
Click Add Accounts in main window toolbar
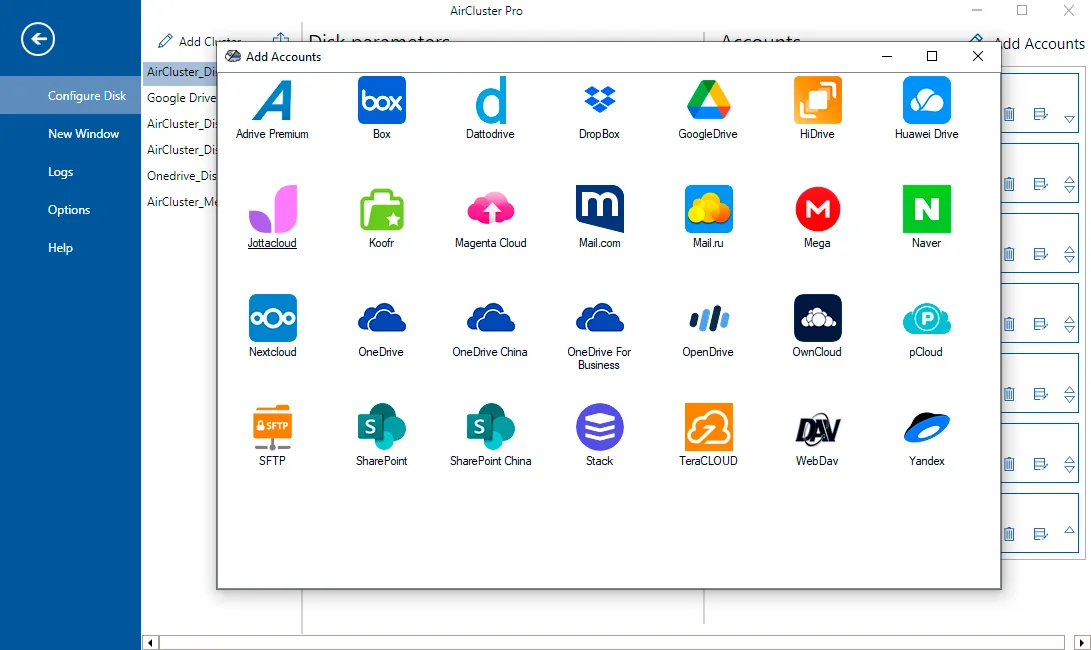pos(1027,43)
